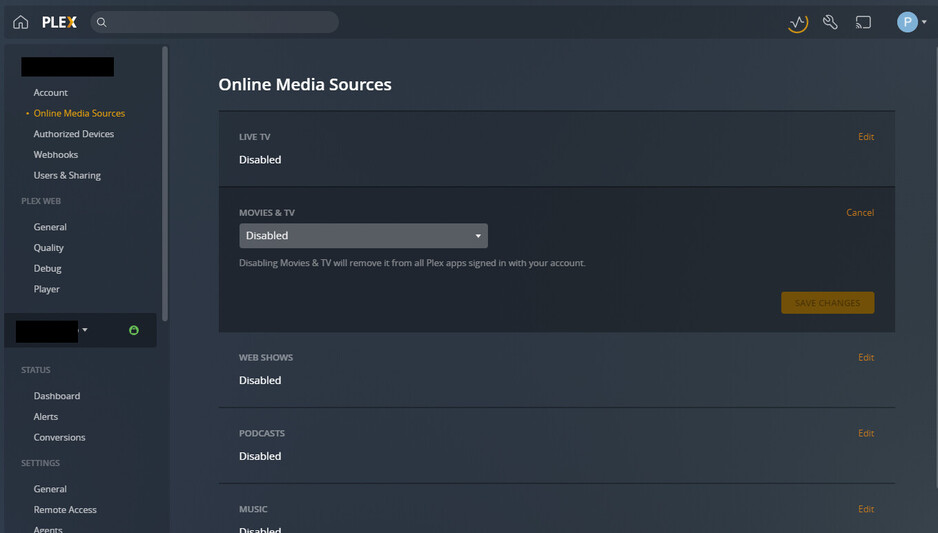This screenshot has height=533, width=938.
Task: Click Edit for Live TV
Action: pos(866,137)
